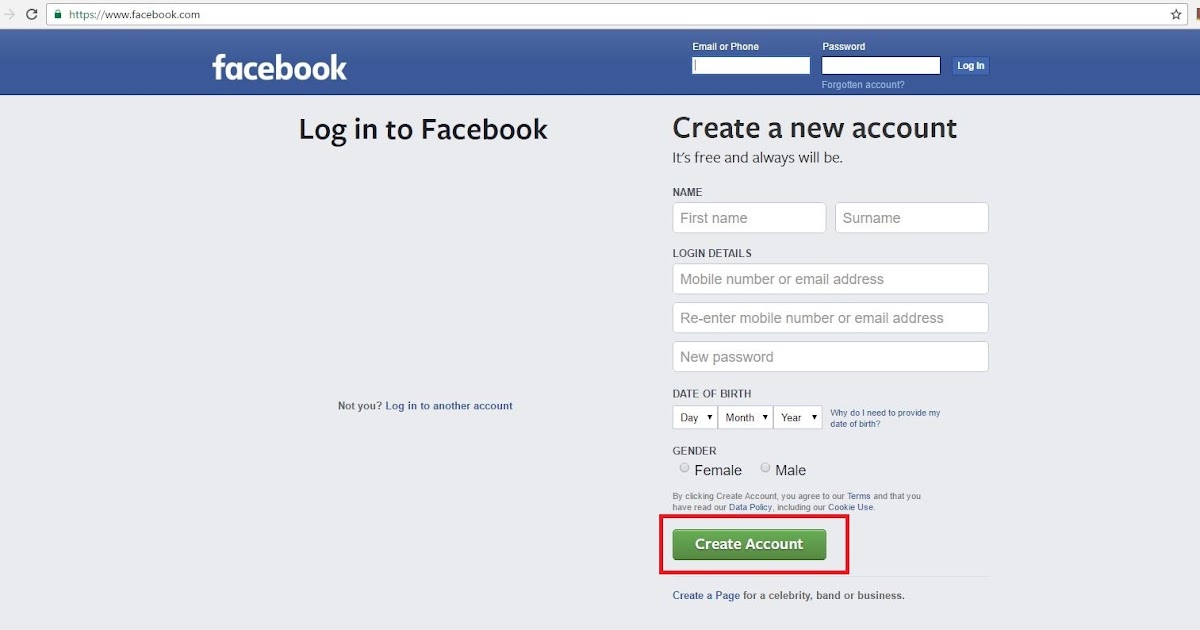Follow the Log in to another account link
This screenshot has height=630, width=1200.
(x=449, y=406)
